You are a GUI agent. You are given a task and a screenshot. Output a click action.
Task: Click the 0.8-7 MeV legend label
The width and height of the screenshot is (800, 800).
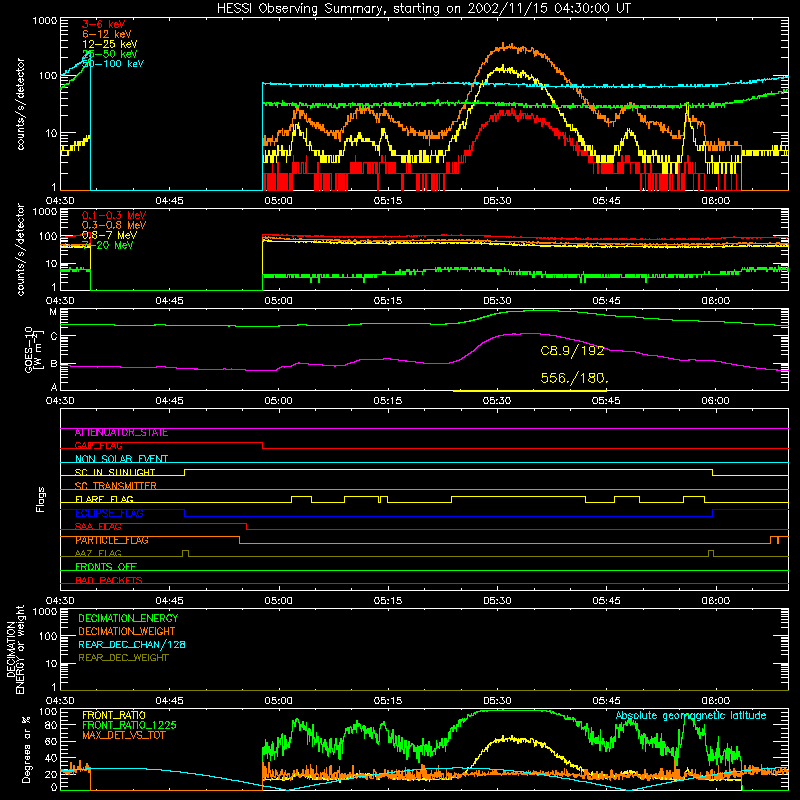[x=109, y=235]
